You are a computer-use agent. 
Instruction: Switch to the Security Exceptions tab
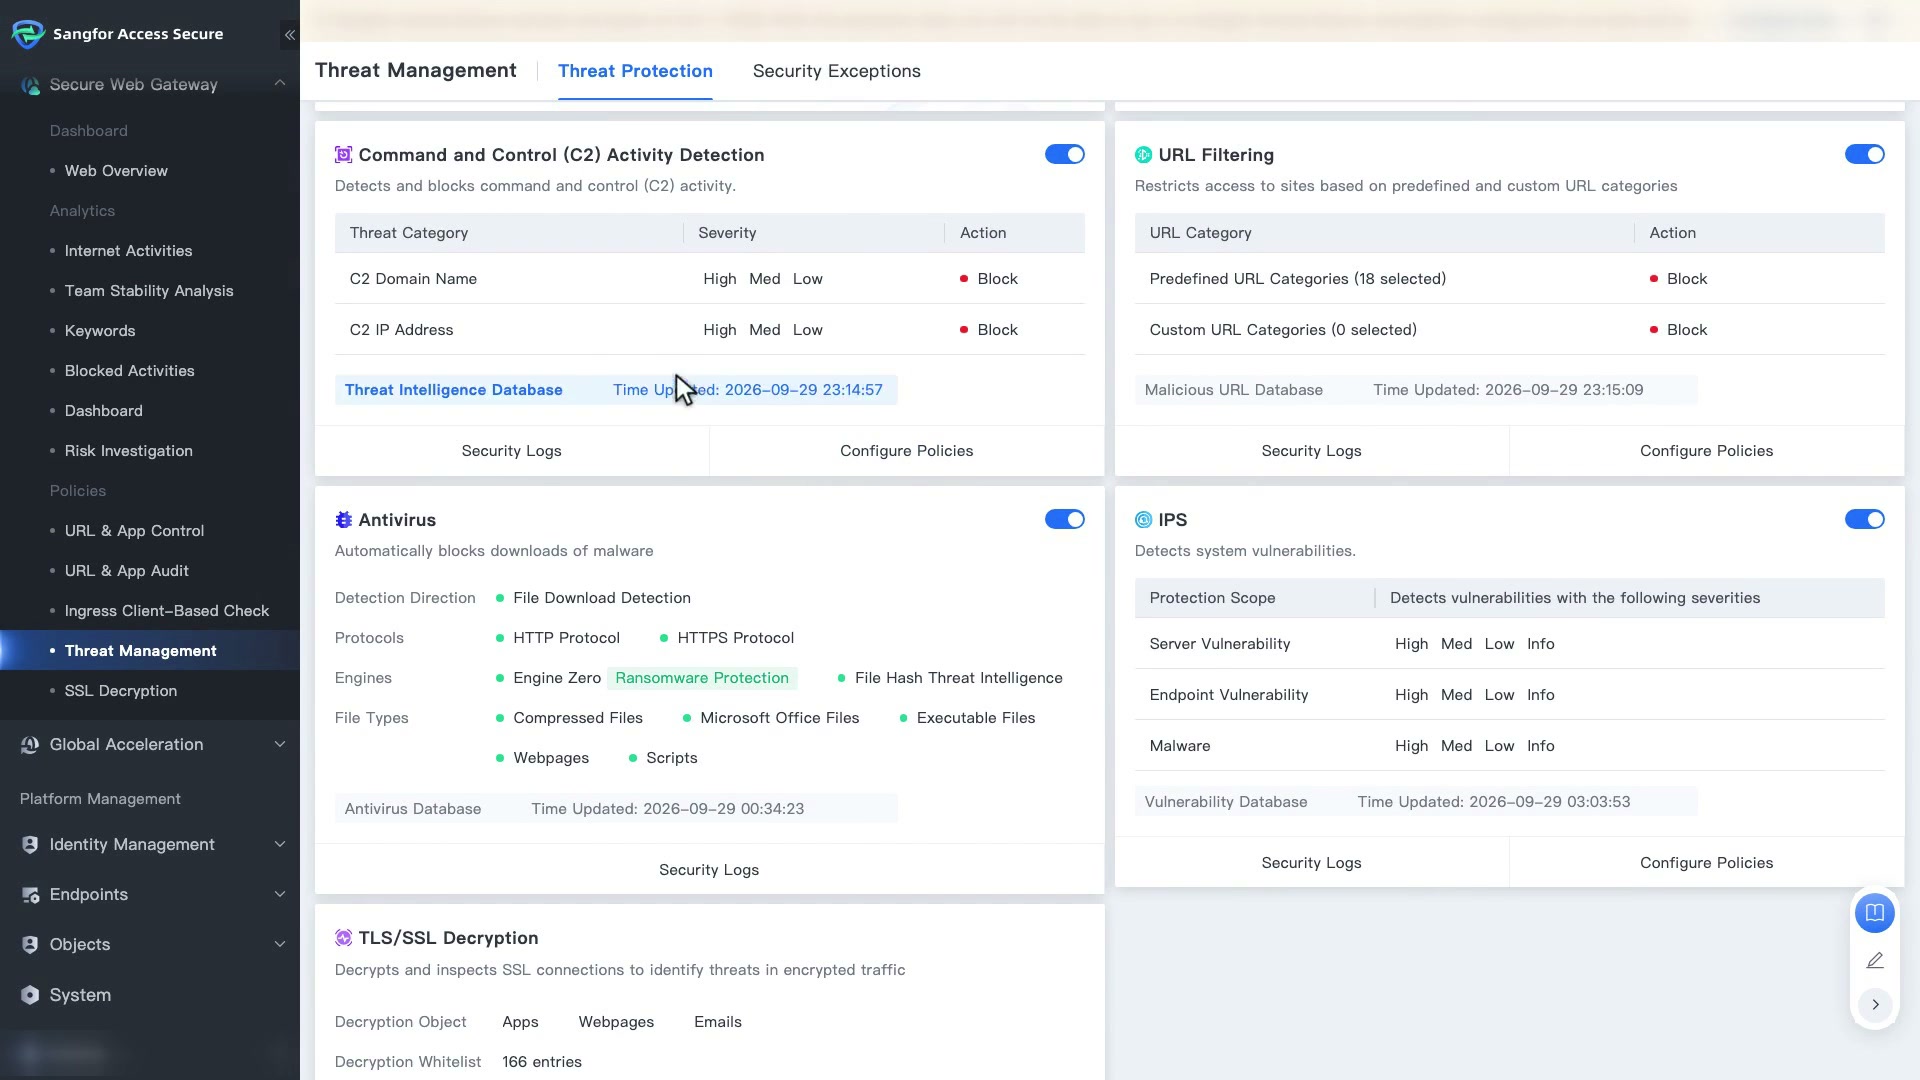point(837,71)
